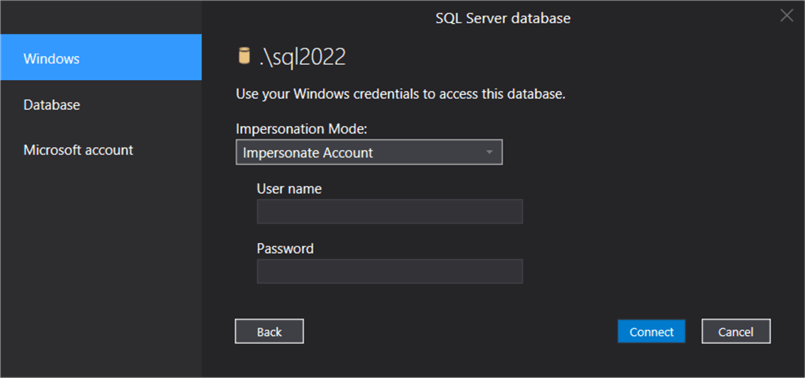
Task: Click 'Use your Windows credentials' description text
Action: coord(400,94)
